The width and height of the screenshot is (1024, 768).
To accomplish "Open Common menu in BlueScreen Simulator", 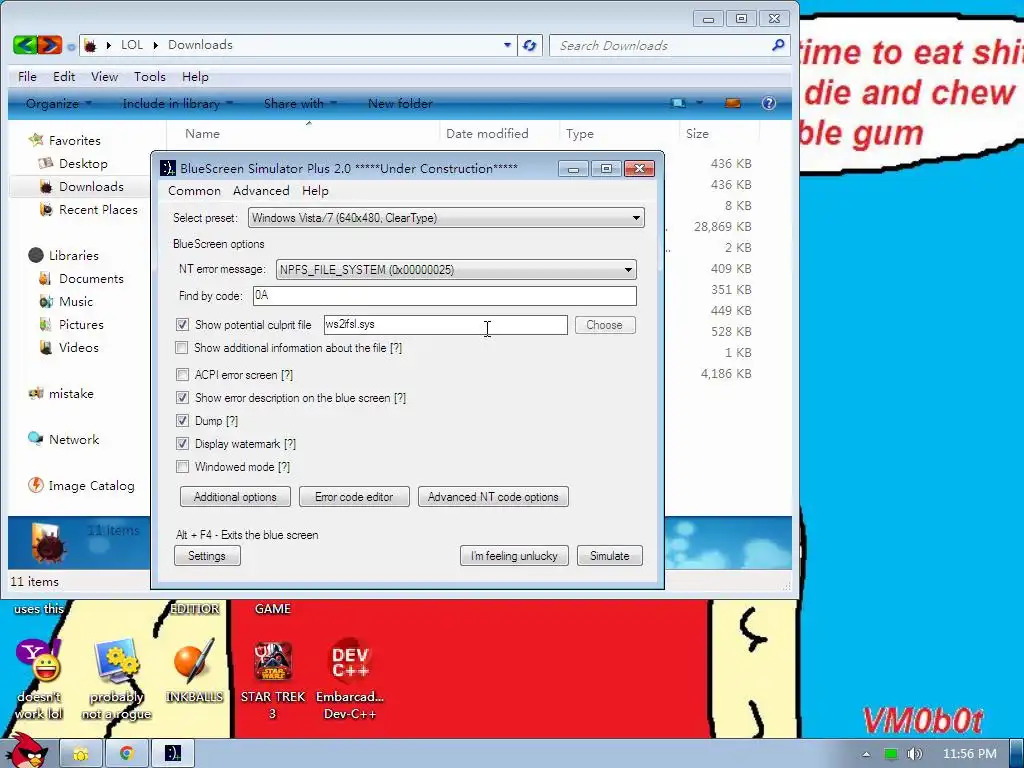I will (194, 191).
